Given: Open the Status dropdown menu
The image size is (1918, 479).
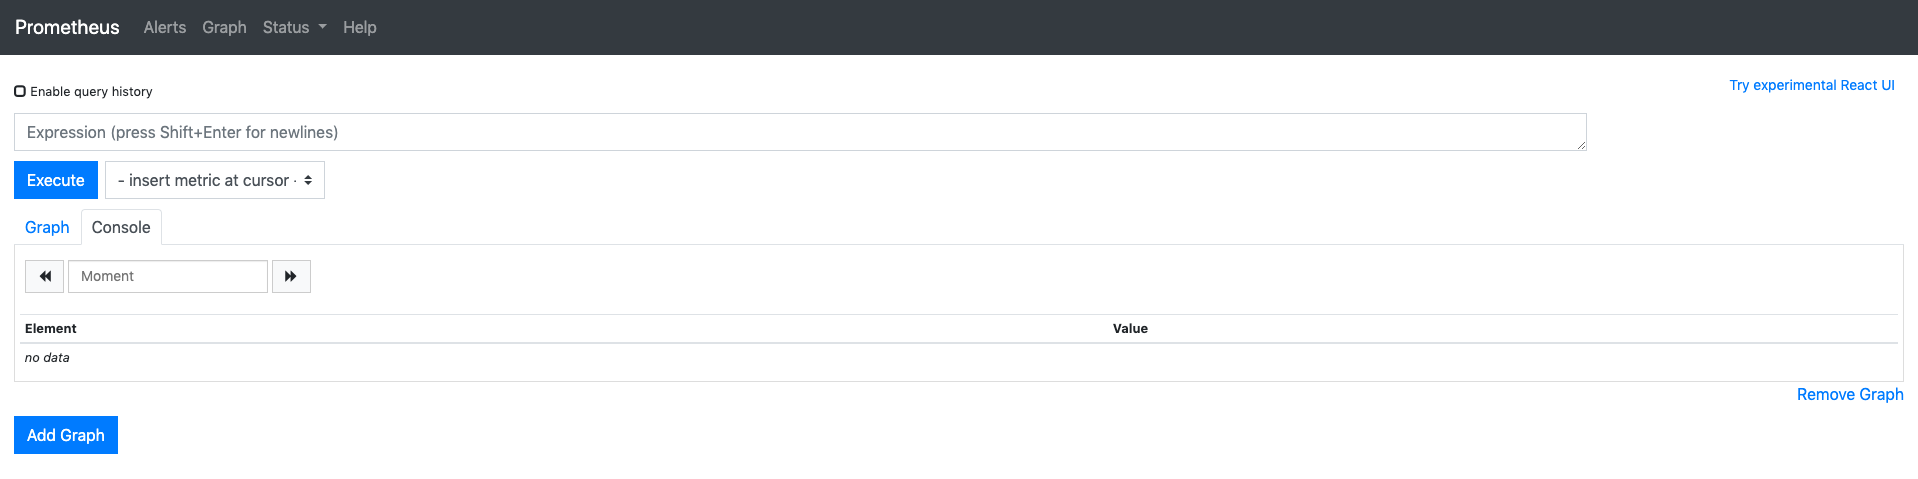Looking at the screenshot, I should [x=294, y=27].
